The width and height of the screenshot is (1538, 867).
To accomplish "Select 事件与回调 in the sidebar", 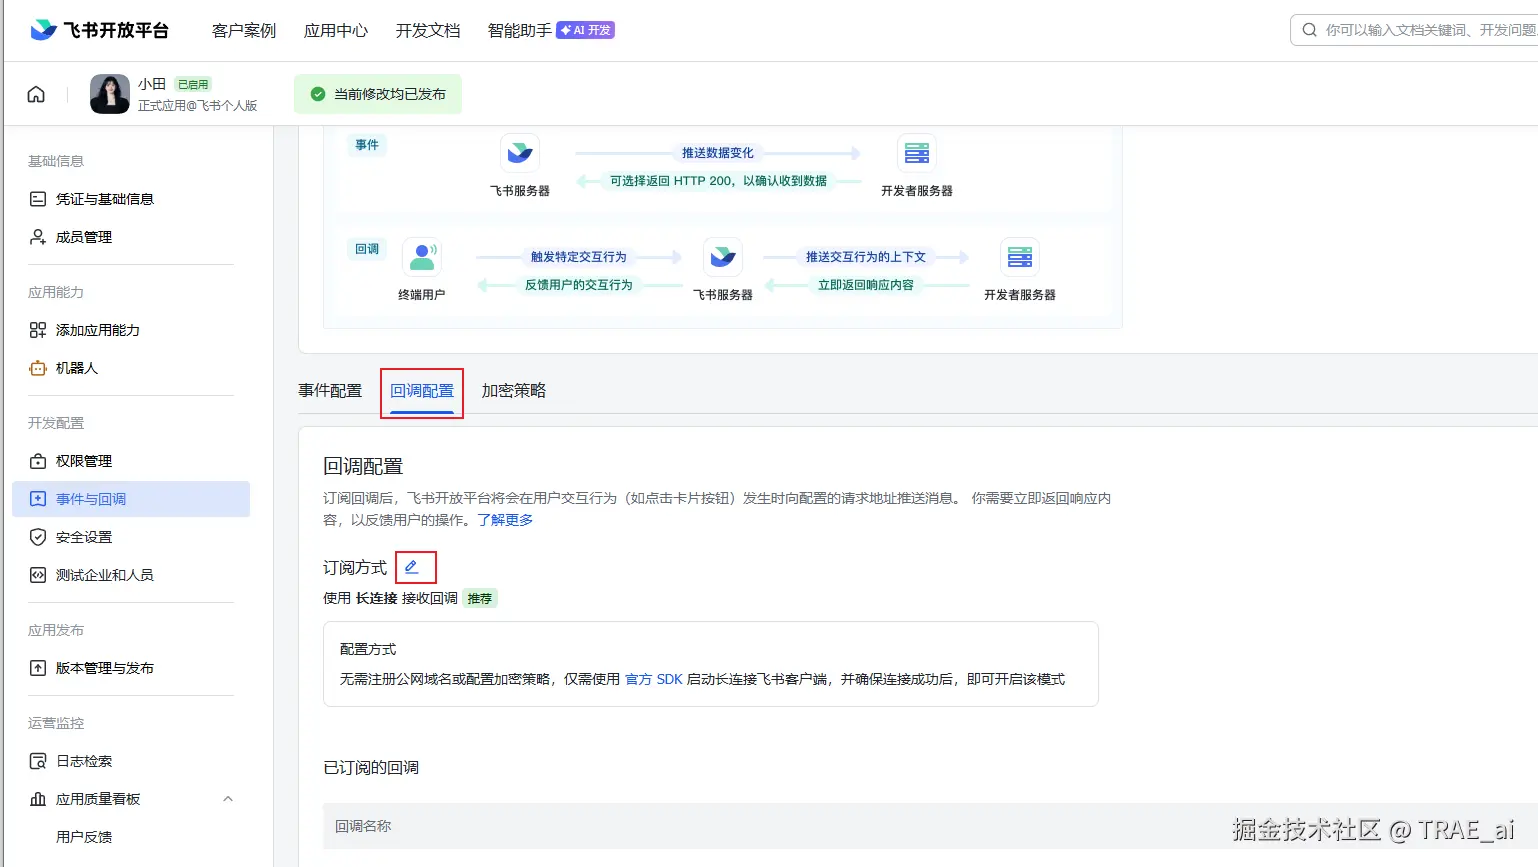I will 131,499.
